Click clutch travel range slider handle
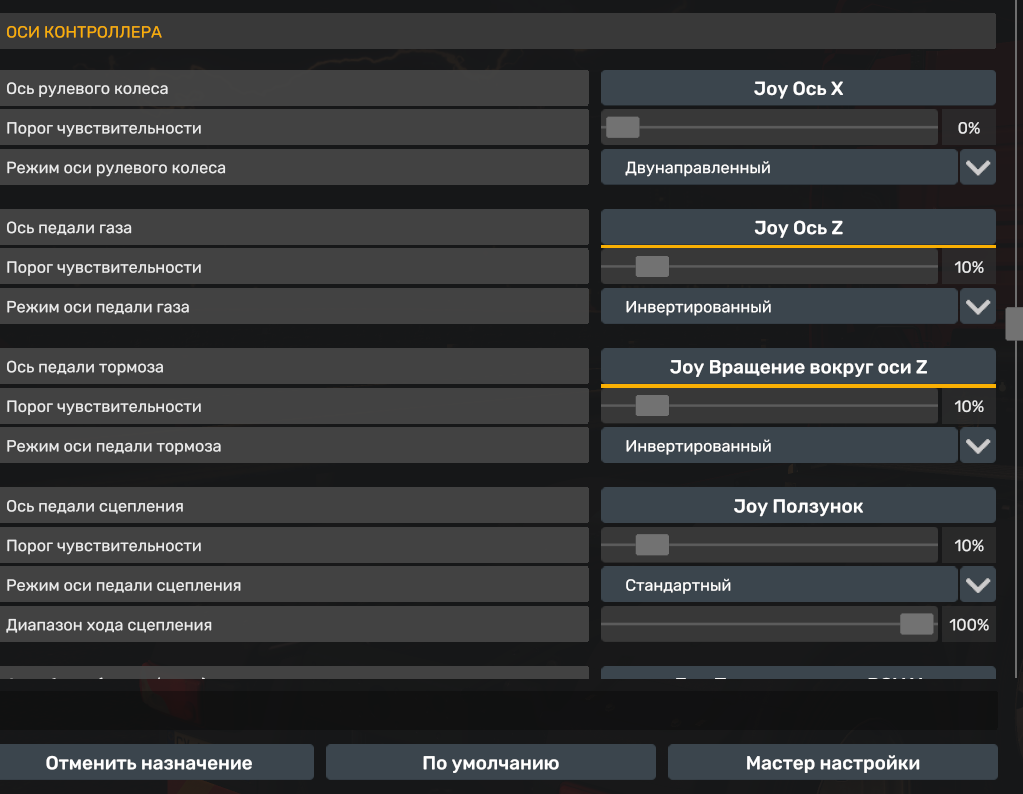The width and height of the screenshot is (1023, 794). point(916,625)
